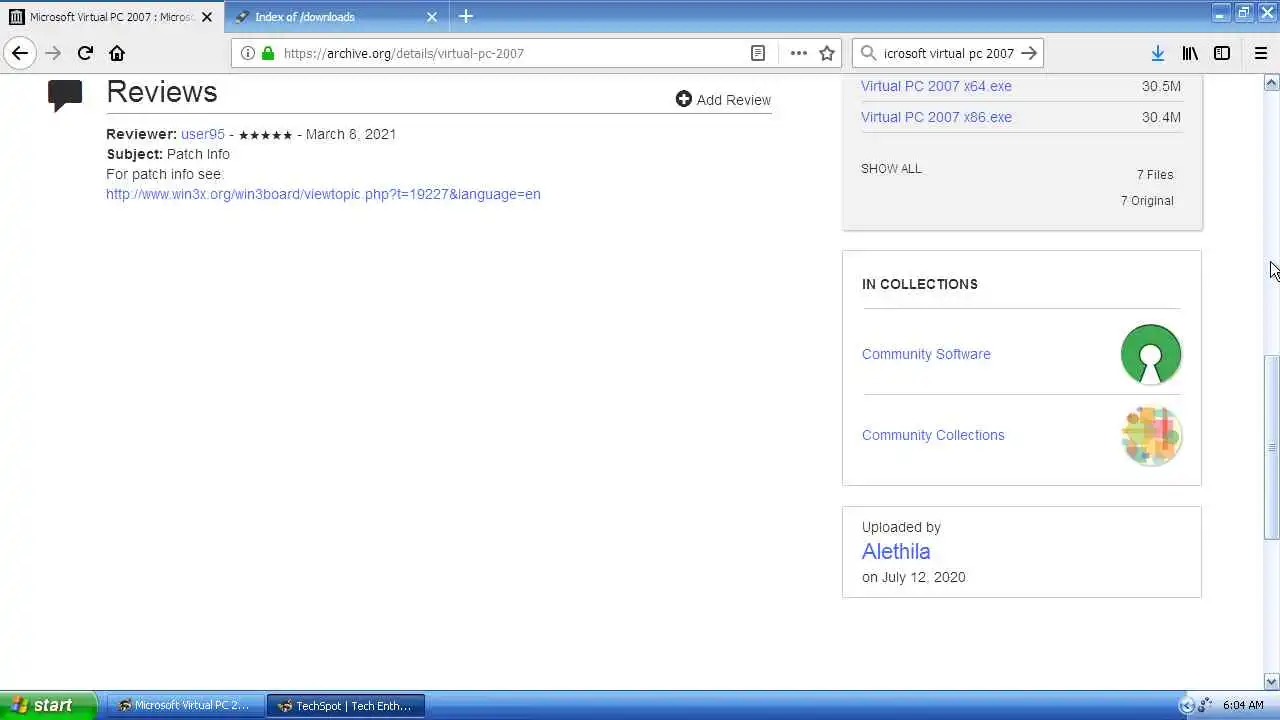
Task: Click the green padlock security icon
Action: (x=267, y=53)
